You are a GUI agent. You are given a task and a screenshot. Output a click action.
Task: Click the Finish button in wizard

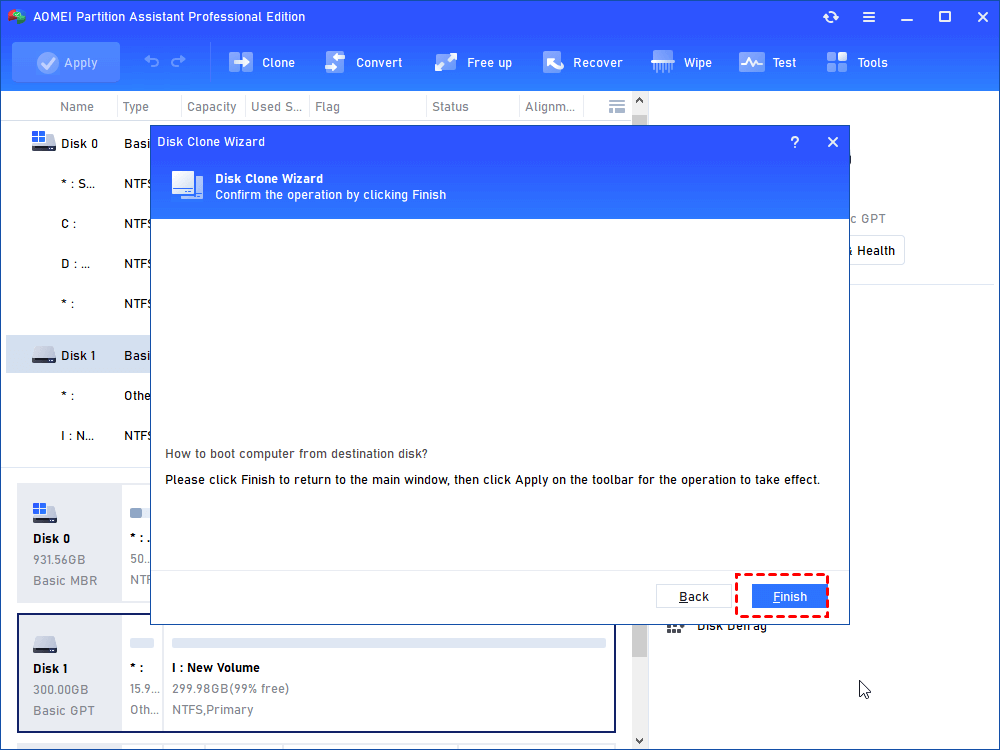pos(790,596)
